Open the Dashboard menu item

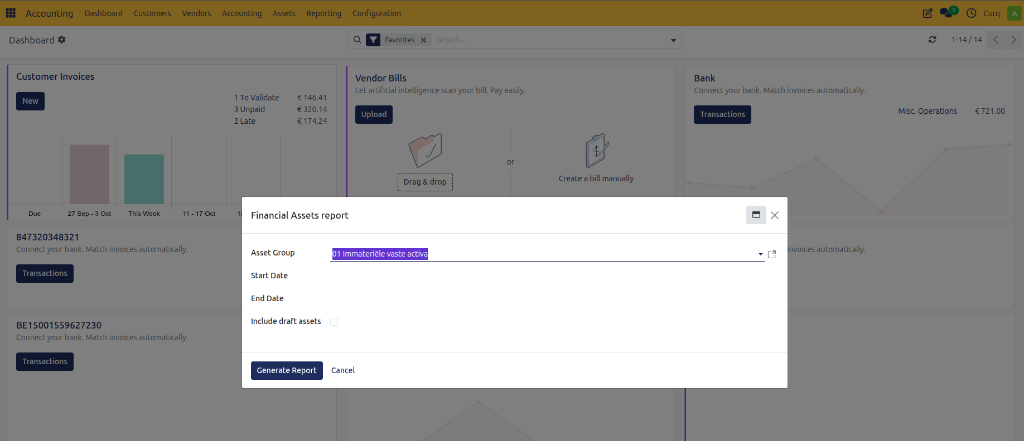pyautogui.click(x=103, y=13)
